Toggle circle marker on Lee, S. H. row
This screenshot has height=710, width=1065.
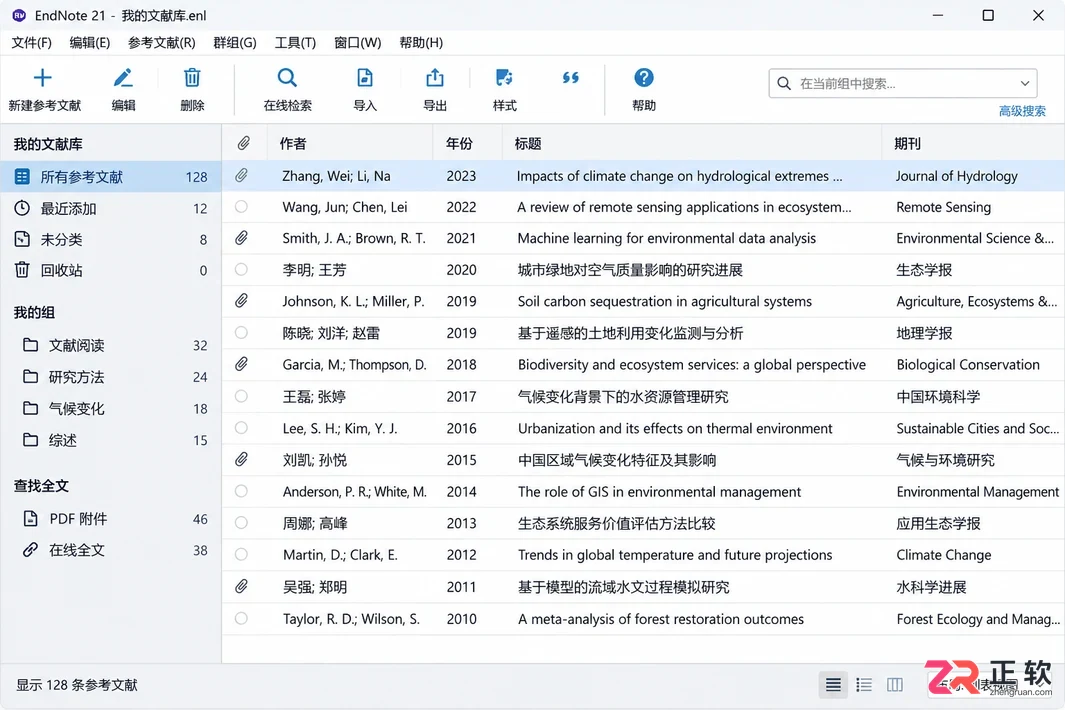coord(241,428)
